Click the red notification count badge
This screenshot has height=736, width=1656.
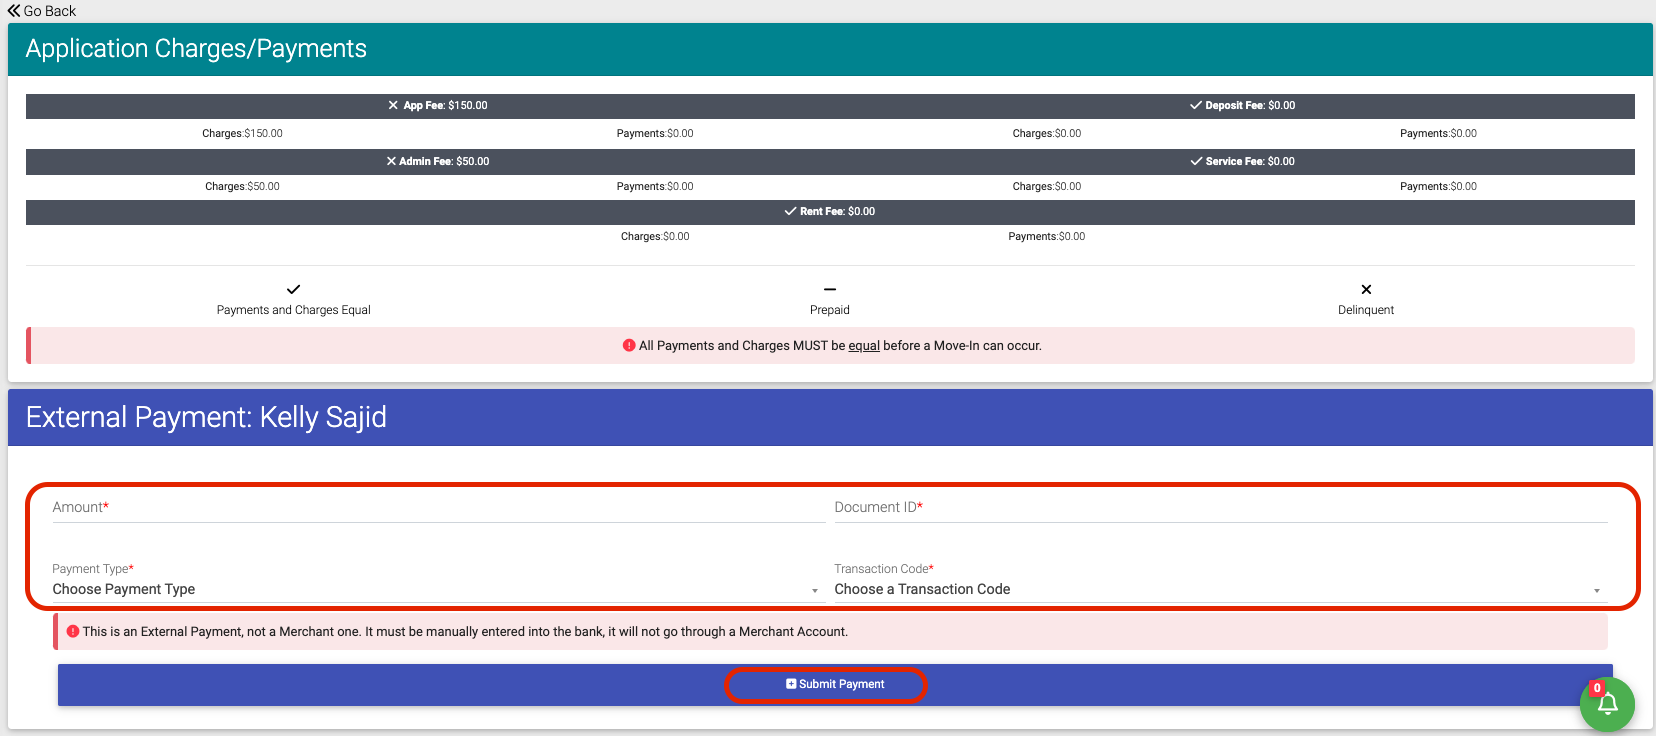[1597, 688]
